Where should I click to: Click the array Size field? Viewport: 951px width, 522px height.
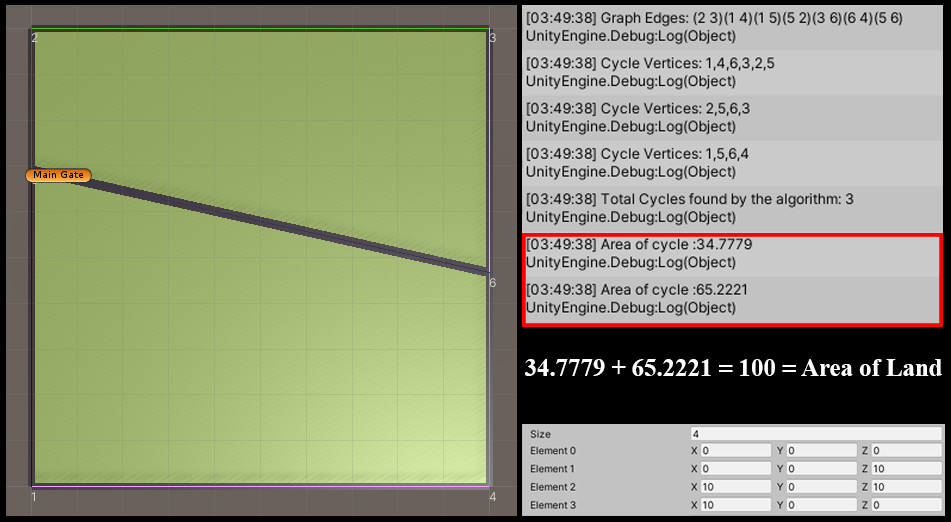[816, 434]
